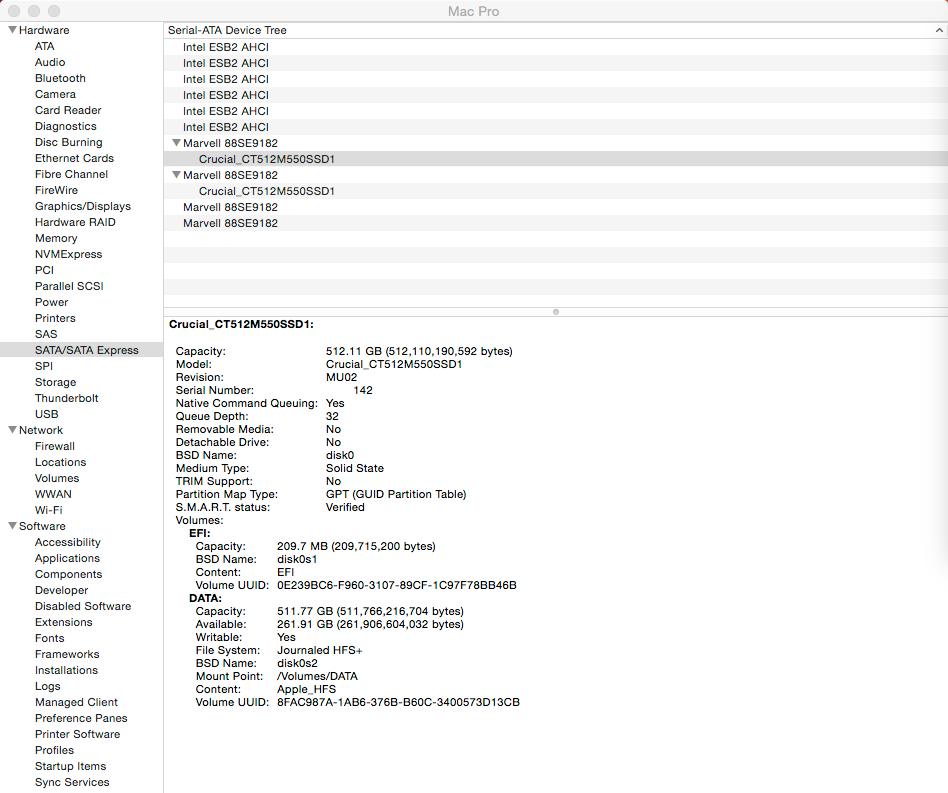Select Fonts under Software
The height and width of the screenshot is (793, 948).
pyautogui.click(x=50, y=638)
